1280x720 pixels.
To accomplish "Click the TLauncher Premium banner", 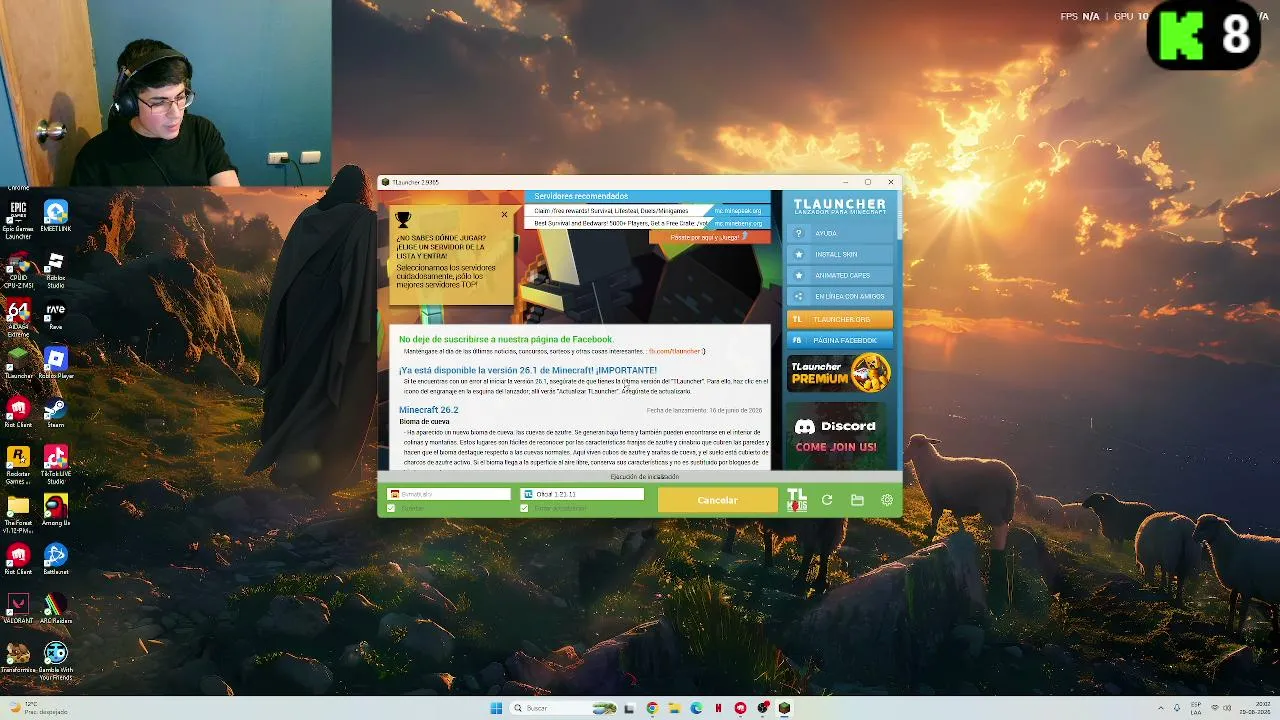I will [x=840, y=373].
